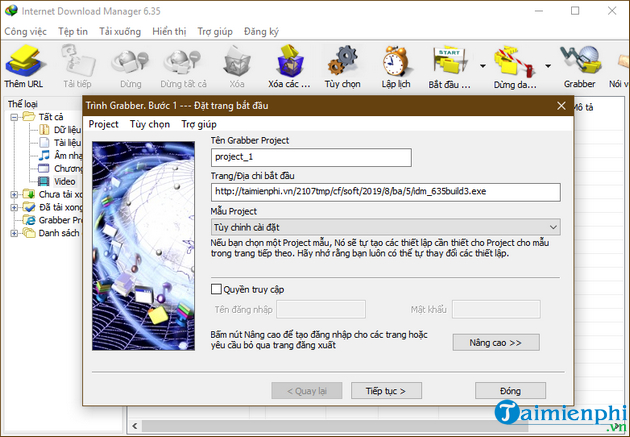
Task: Open the Trợ giúp menu in main window
Action: pyautogui.click(x=215, y=32)
